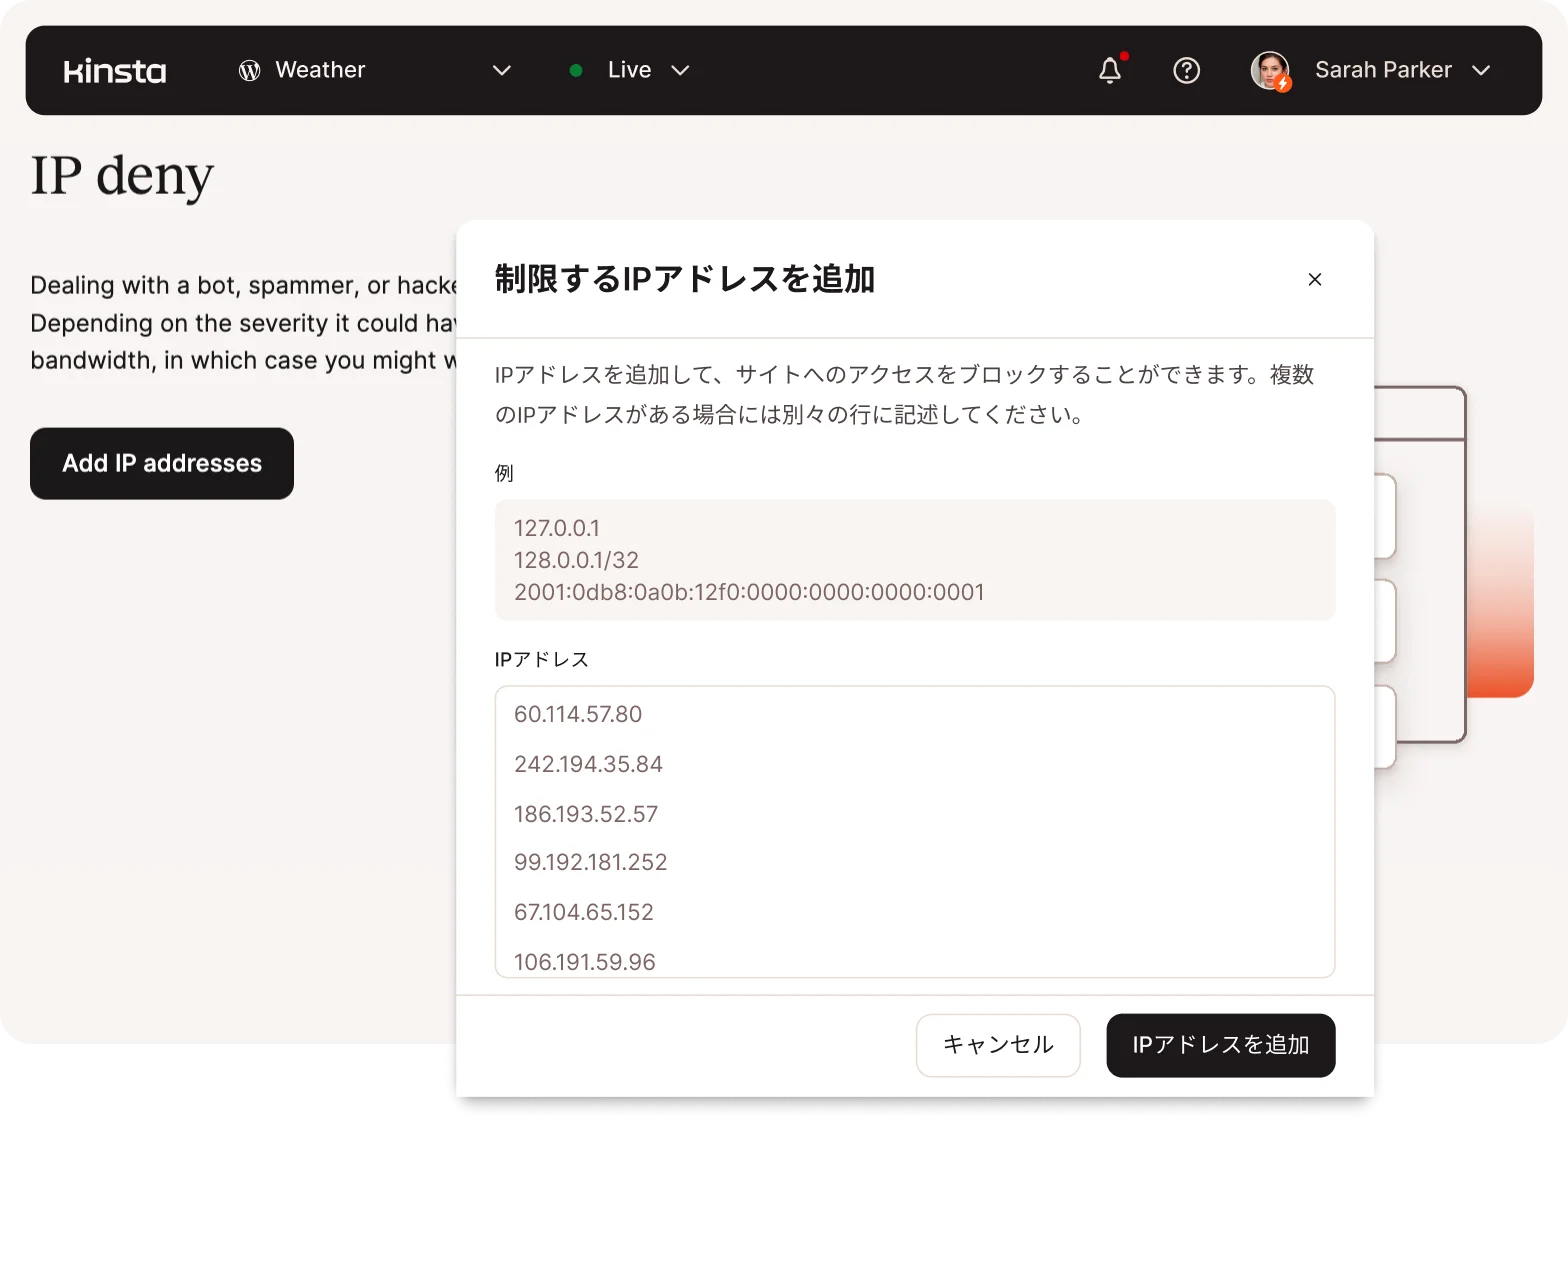Expand the Weather site selector chevron
This screenshot has height=1280, width=1568.
click(x=502, y=71)
